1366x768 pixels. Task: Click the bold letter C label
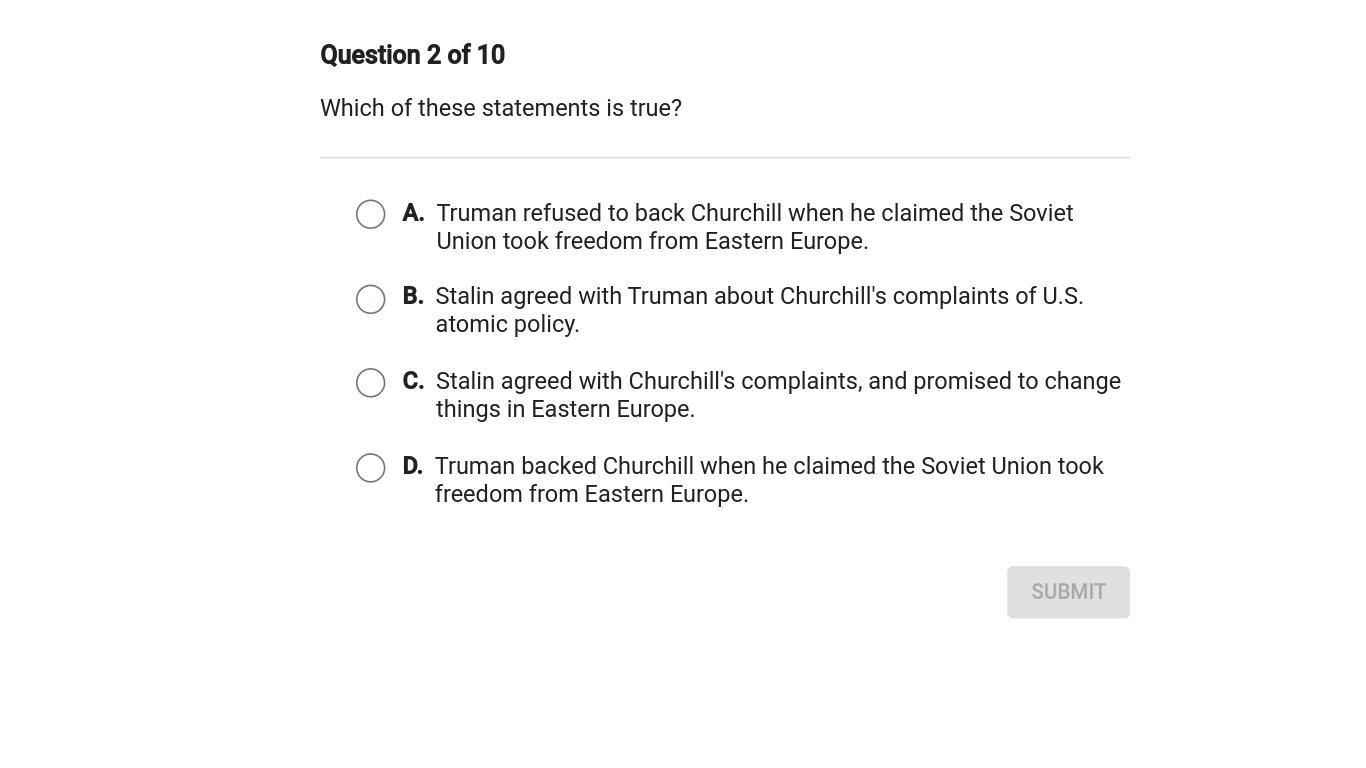[x=413, y=381]
